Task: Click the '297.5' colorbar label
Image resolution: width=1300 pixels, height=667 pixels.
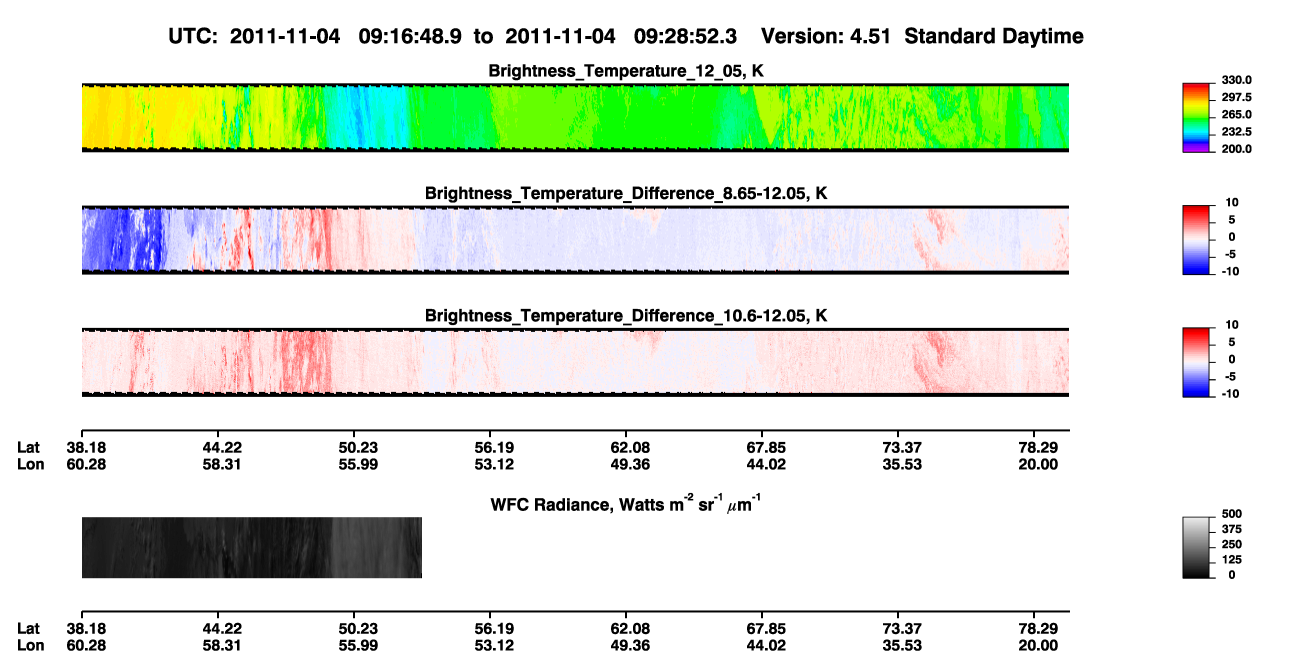Action: tap(1237, 98)
